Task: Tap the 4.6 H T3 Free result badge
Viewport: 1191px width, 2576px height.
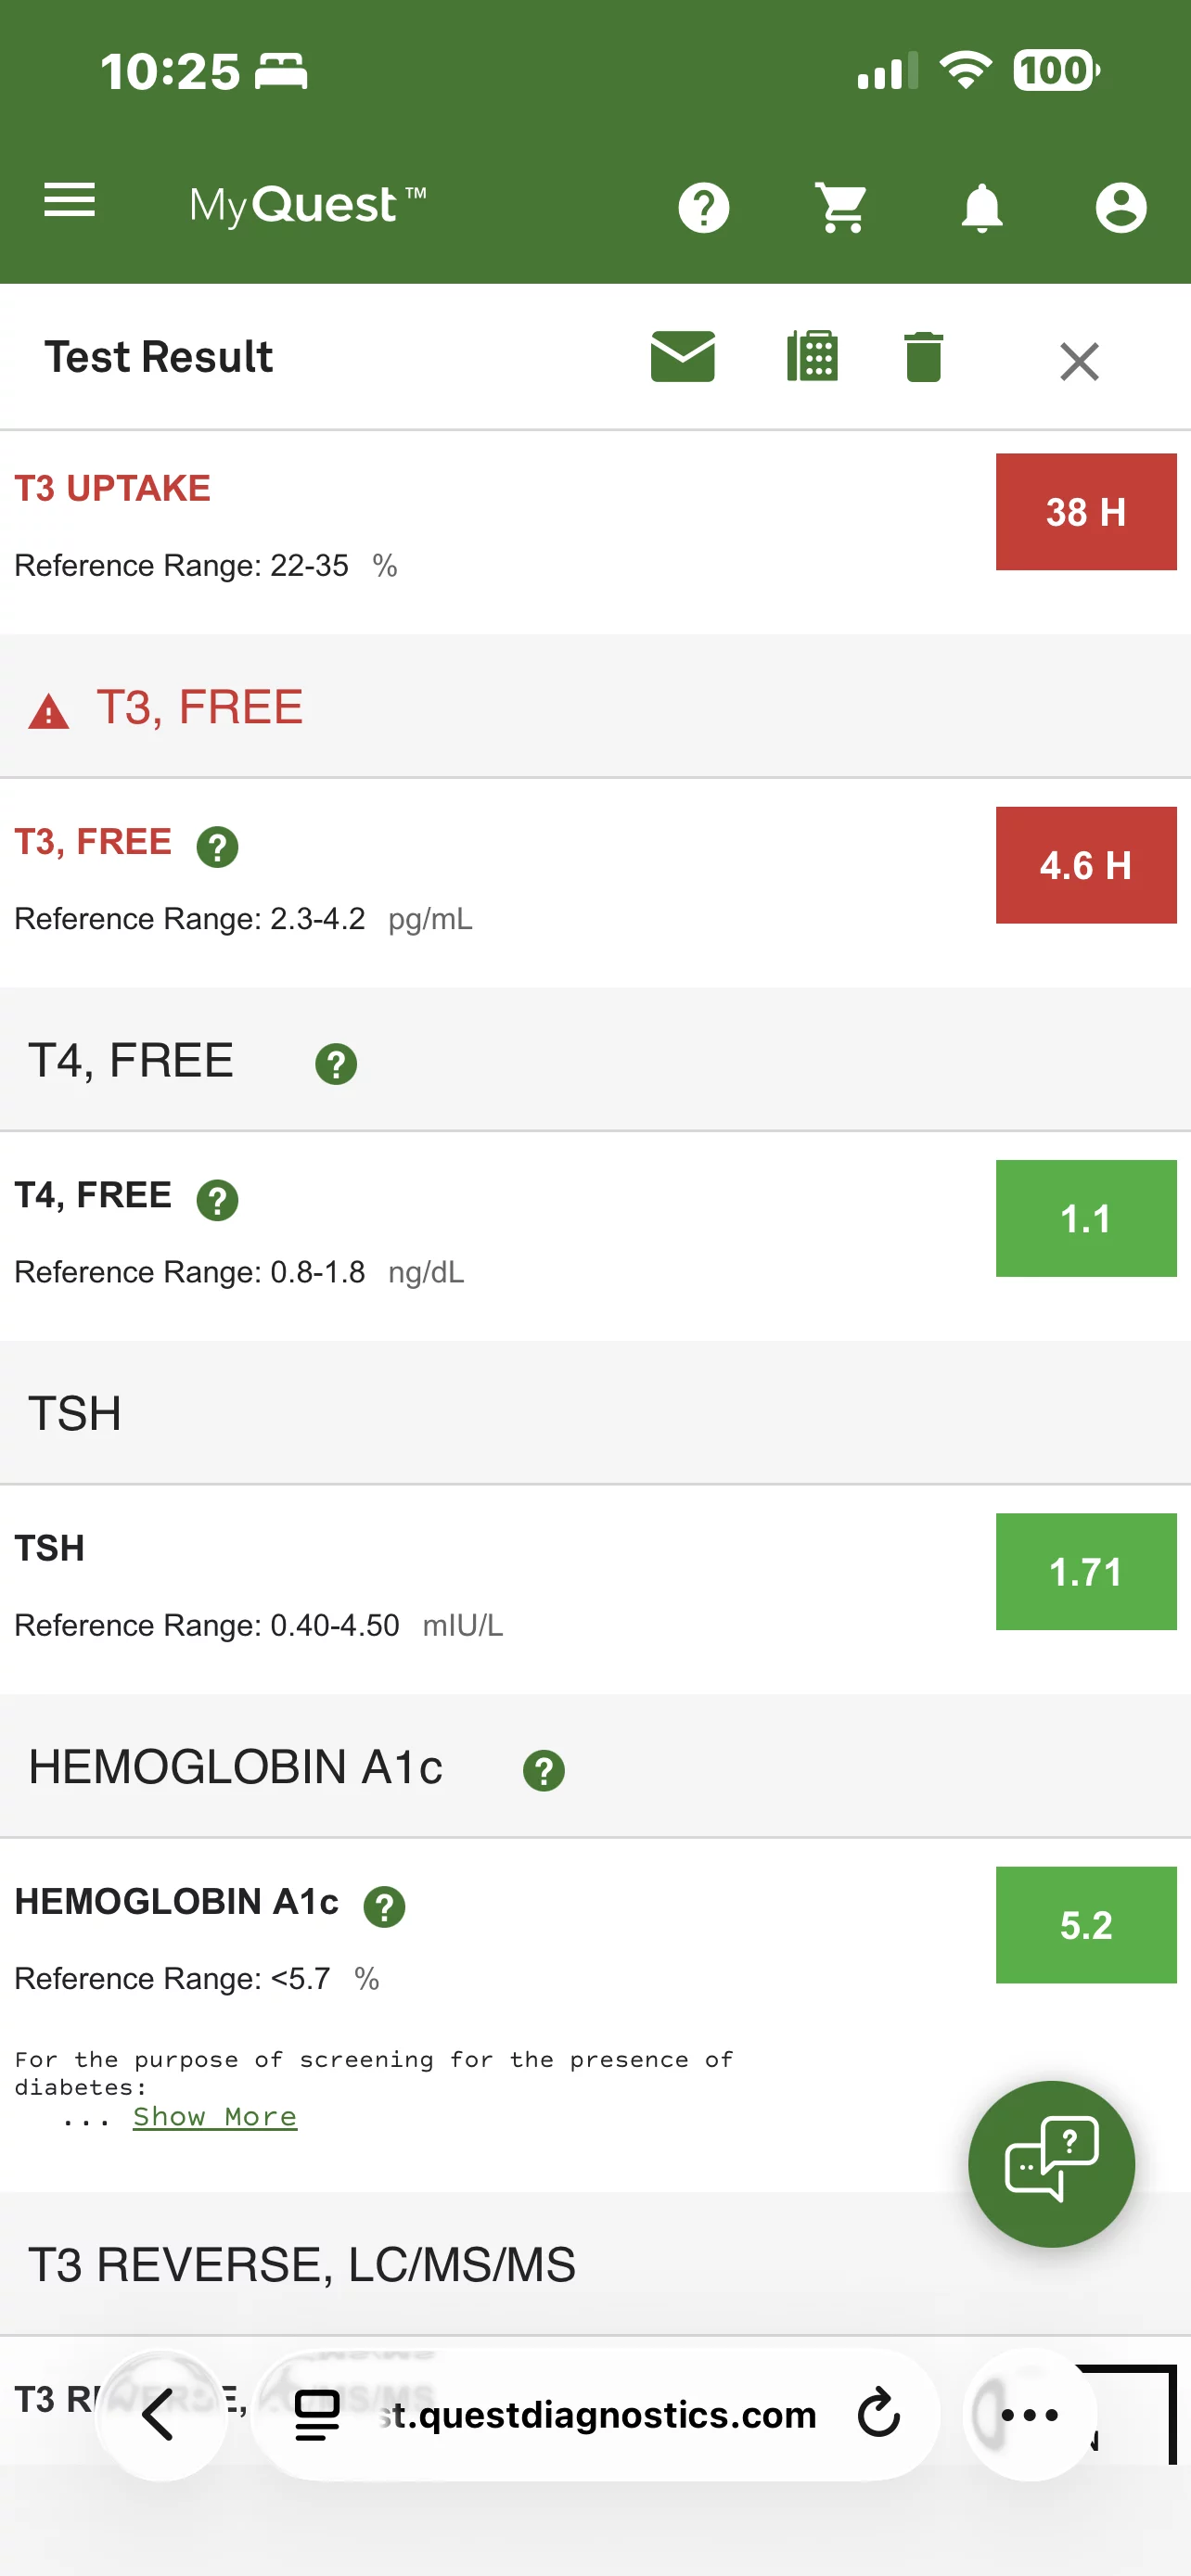Action: coord(1085,865)
